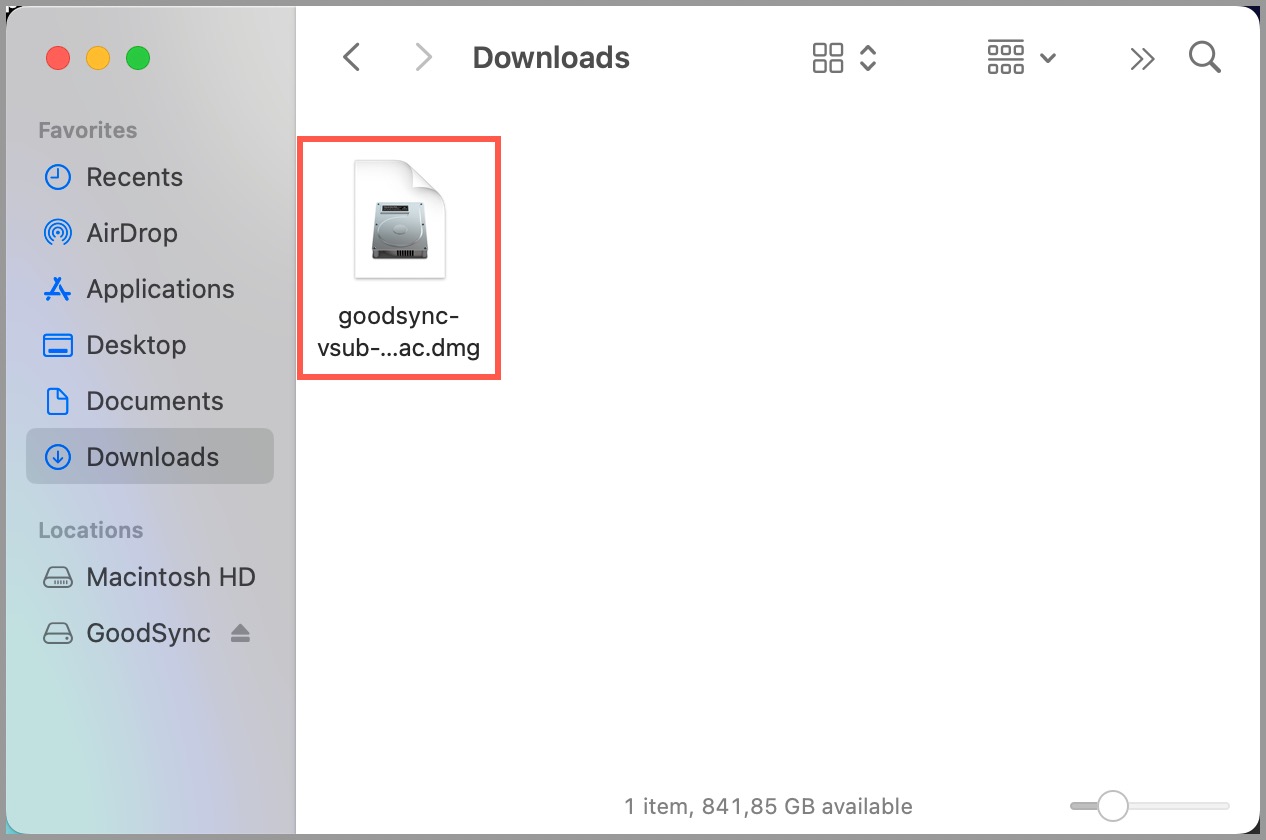
Task: Click the goodsync-vsub-...ac.dmg file name
Action: pyautogui.click(x=399, y=333)
